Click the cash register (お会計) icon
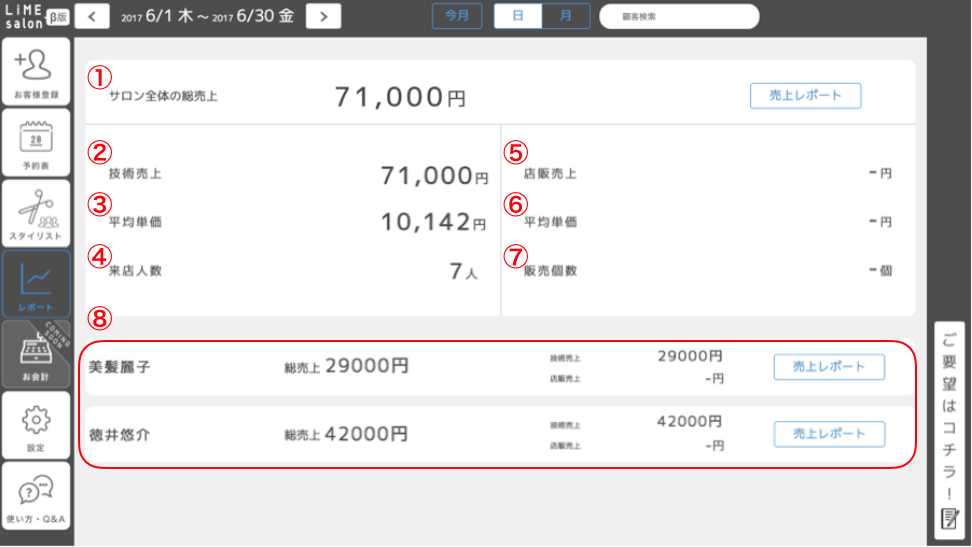The height and width of the screenshot is (547, 972). pos(36,354)
